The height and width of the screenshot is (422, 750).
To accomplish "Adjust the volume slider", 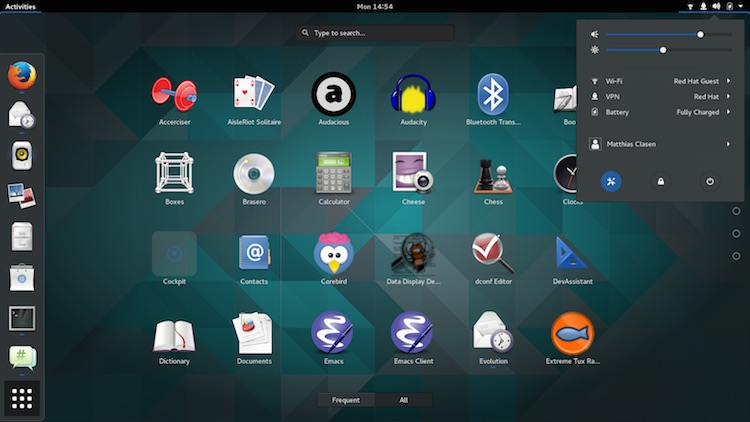I will tap(669, 34).
